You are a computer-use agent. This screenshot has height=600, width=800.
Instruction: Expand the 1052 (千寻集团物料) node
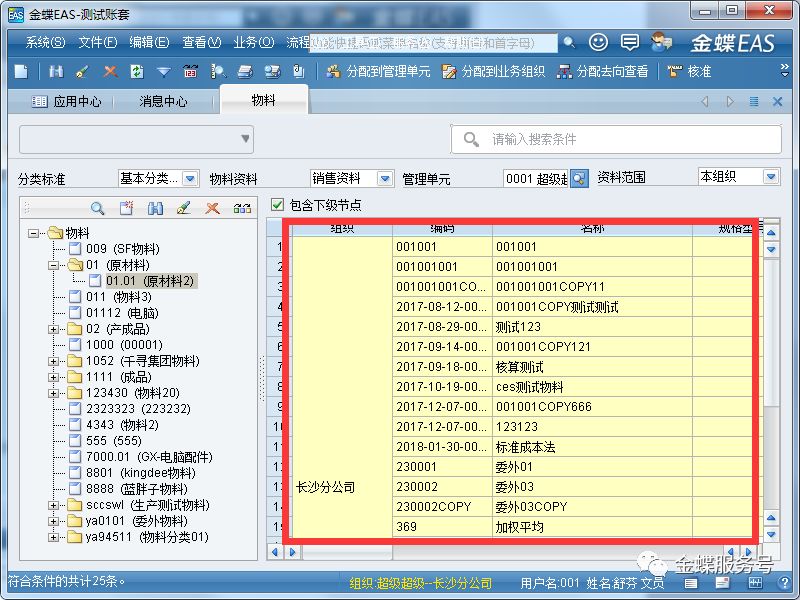[53, 361]
